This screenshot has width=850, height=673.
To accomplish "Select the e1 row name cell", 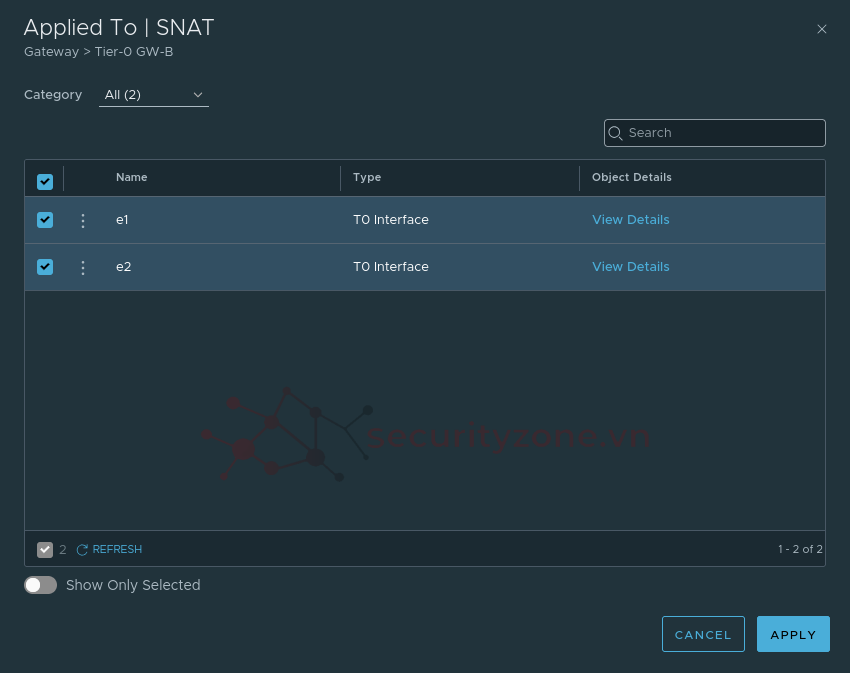I will (123, 220).
